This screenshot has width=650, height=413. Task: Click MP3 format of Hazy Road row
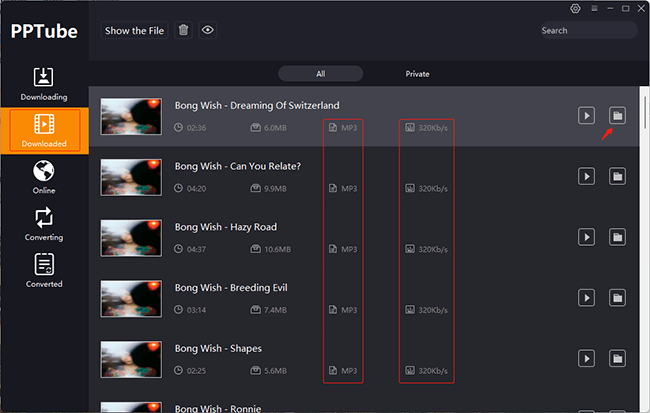[349, 249]
